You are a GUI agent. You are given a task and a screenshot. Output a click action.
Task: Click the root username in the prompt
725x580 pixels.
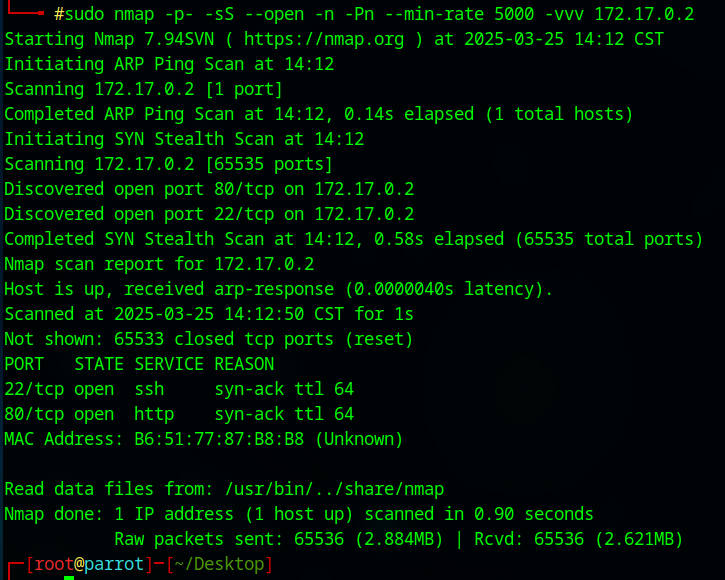tap(52, 564)
